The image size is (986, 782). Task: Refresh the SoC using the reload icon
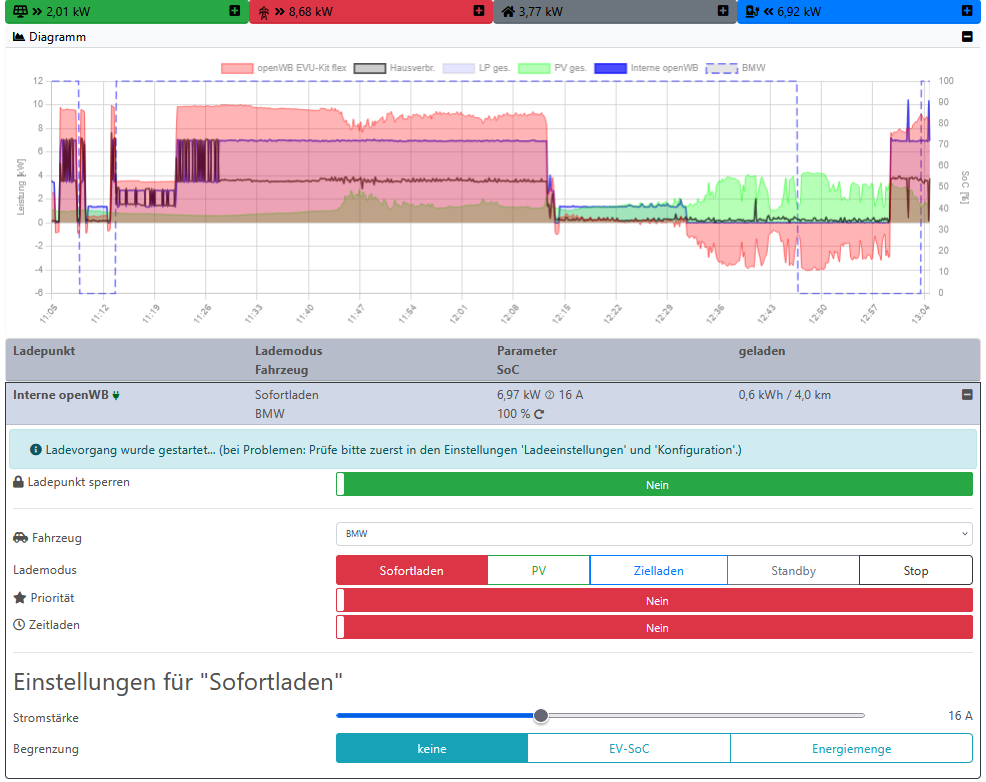[539, 414]
